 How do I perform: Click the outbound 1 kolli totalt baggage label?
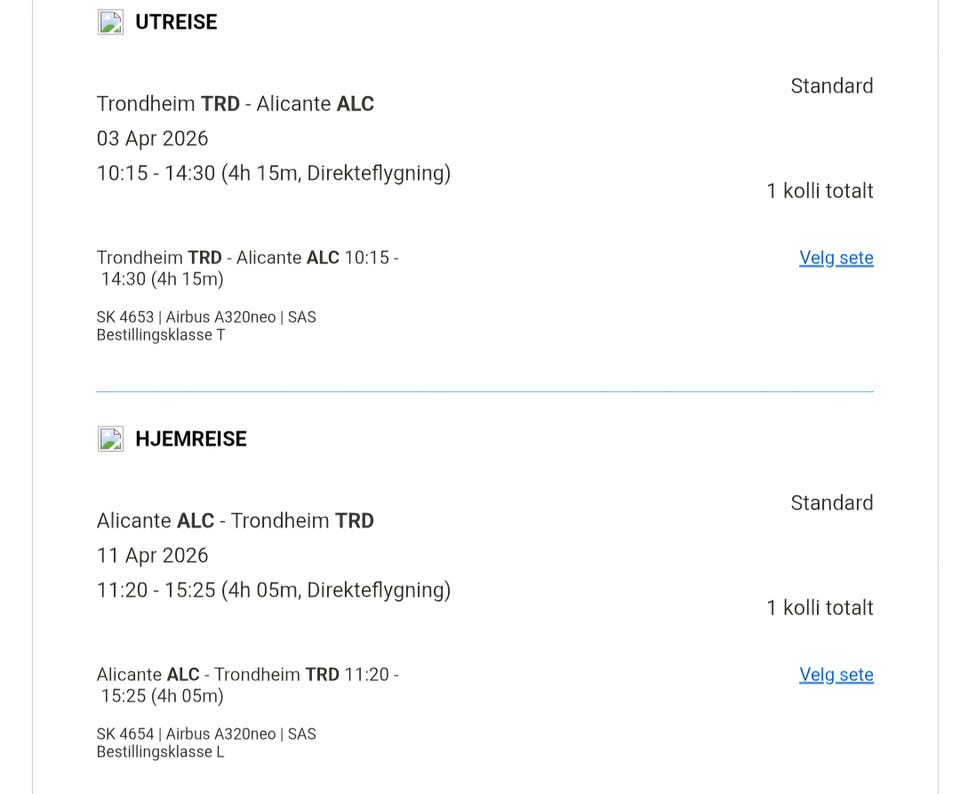coord(819,191)
